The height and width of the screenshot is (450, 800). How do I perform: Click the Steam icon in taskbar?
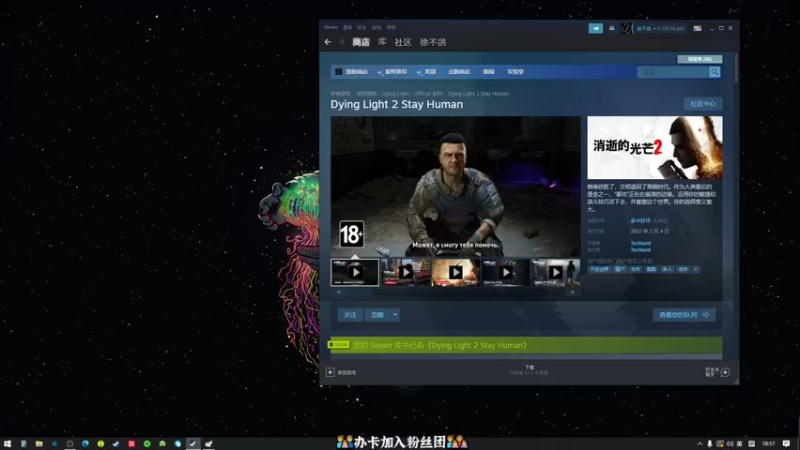[x=192, y=444]
